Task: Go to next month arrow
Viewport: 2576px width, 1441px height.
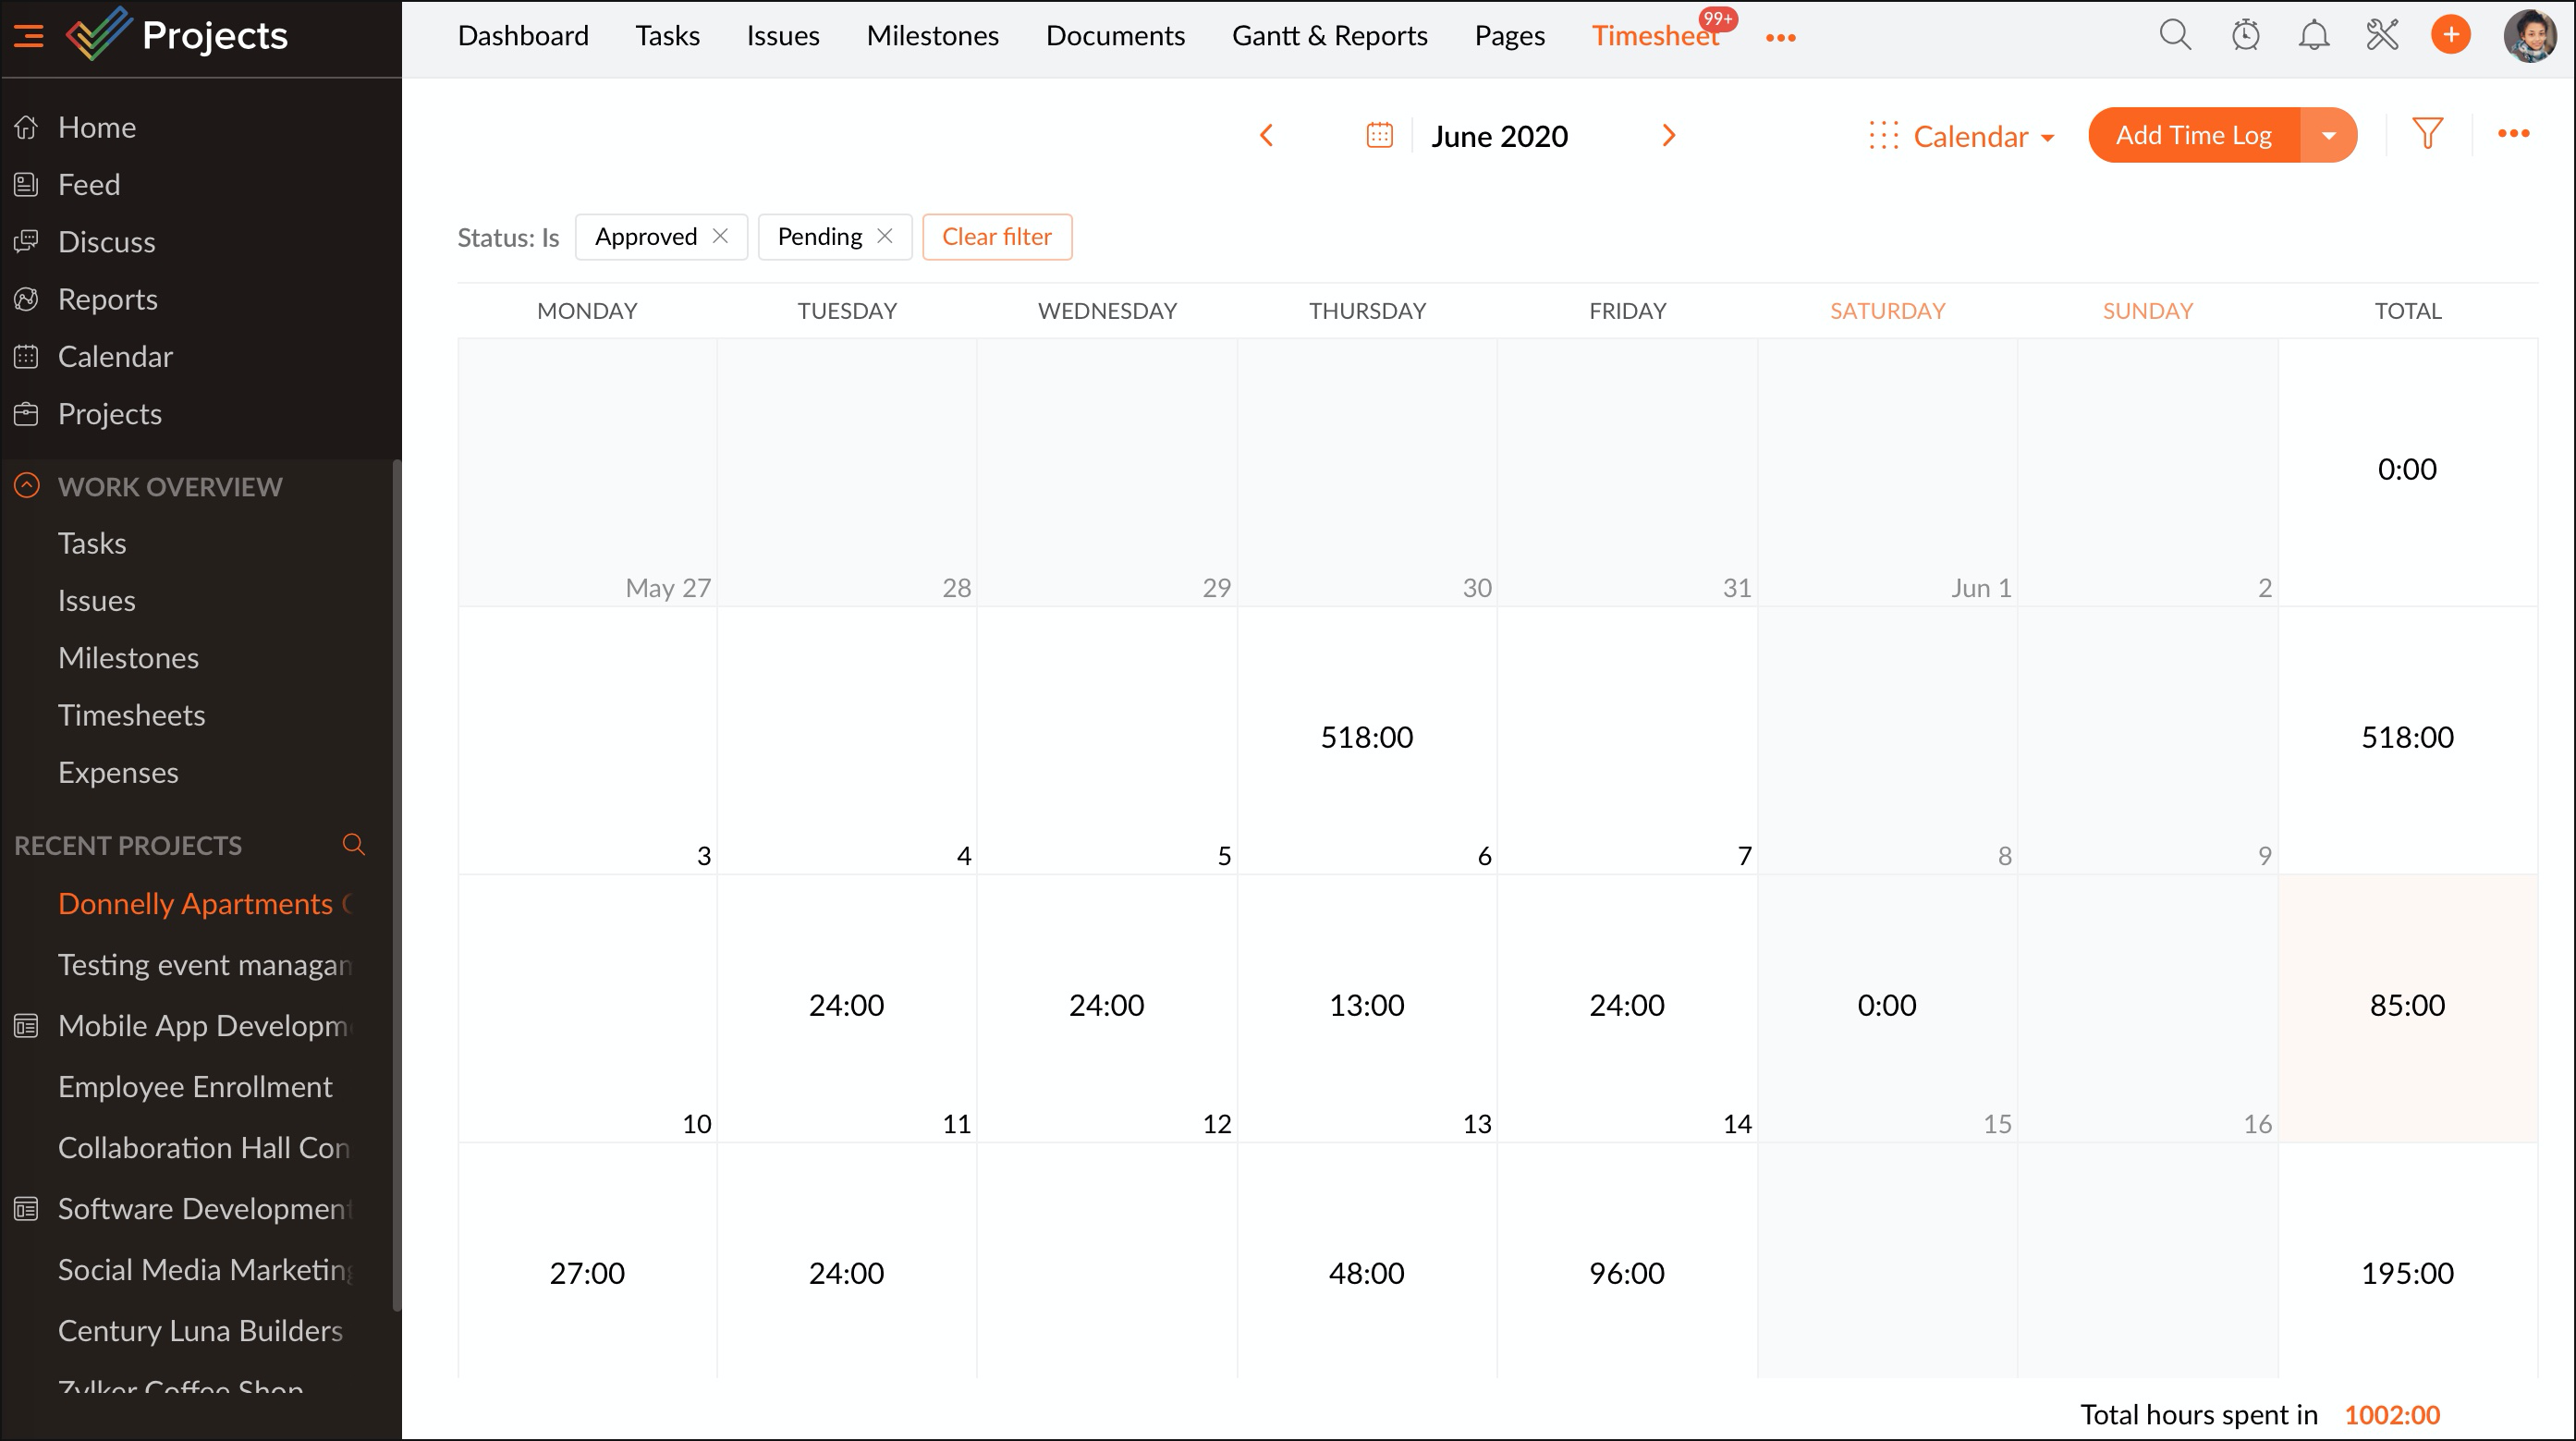Action: tap(1668, 135)
